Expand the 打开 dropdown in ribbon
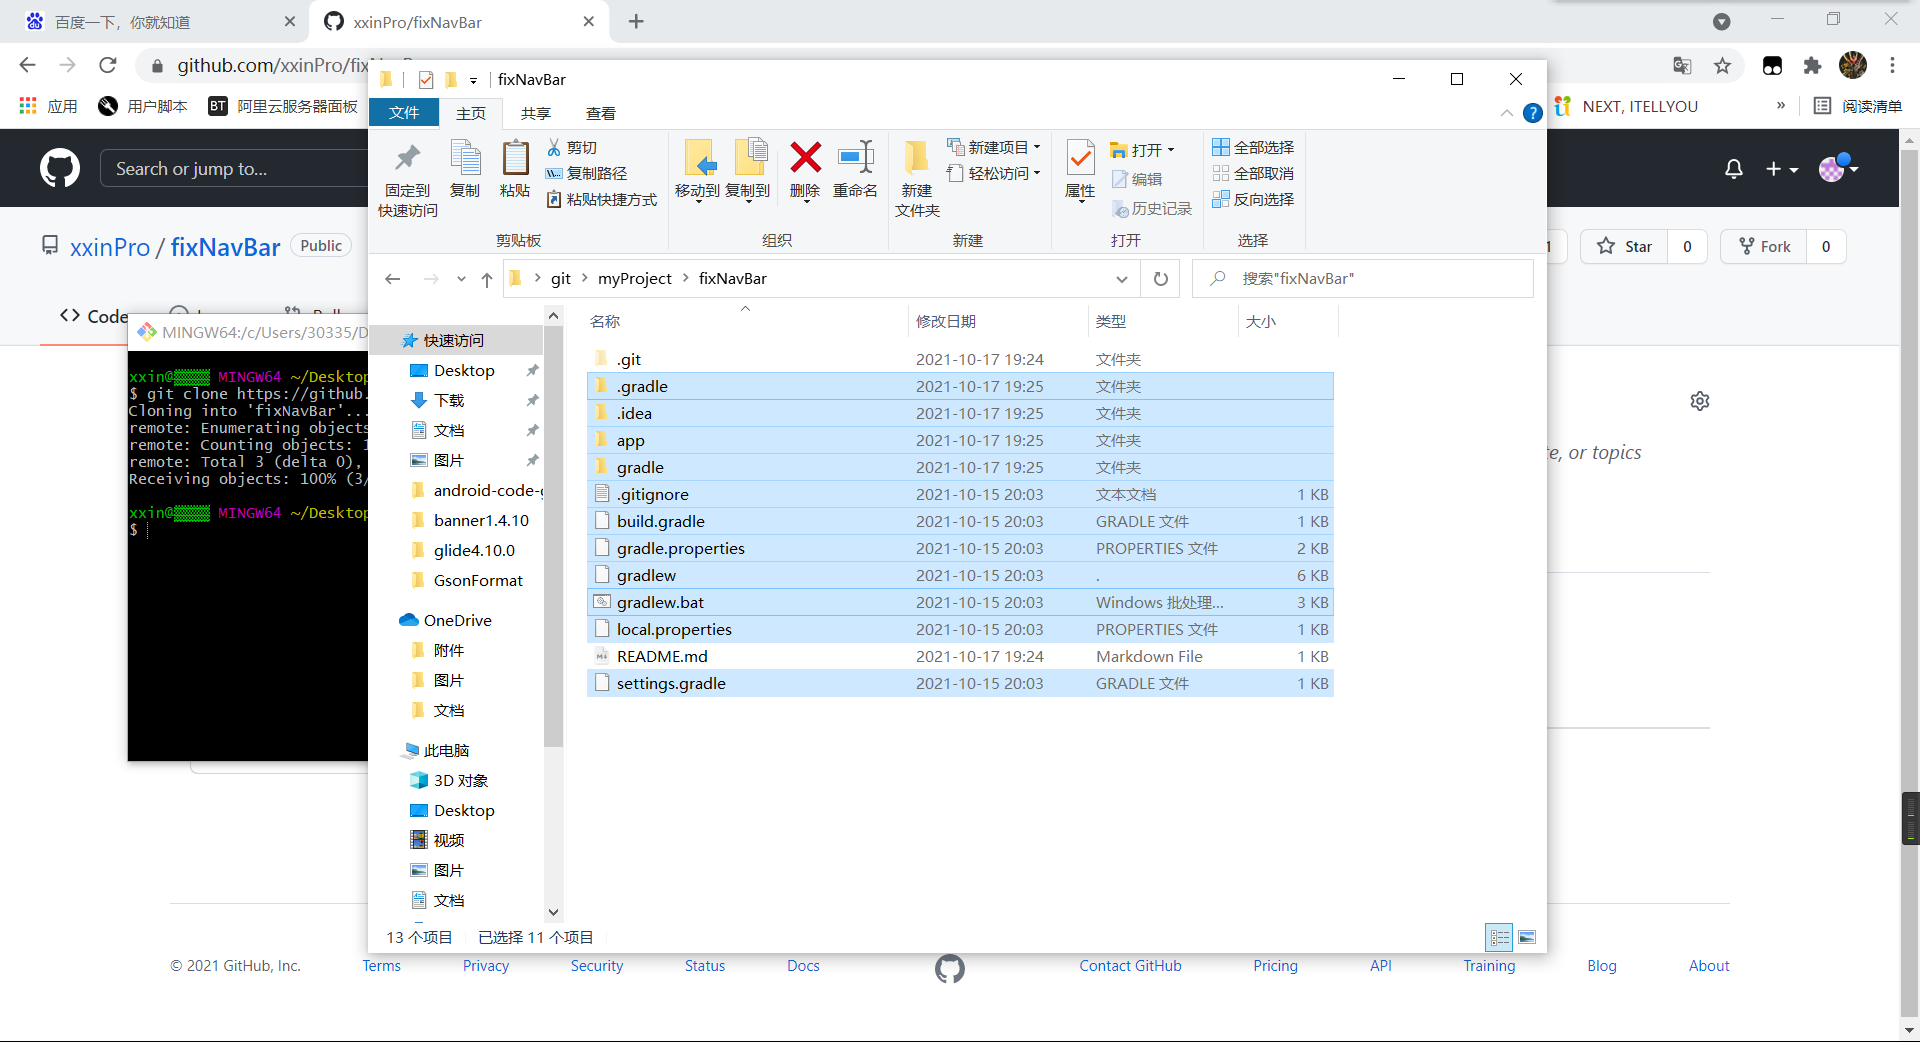Image resolution: width=1920 pixels, height=1042 pixels. click(x=1143, y=150)
